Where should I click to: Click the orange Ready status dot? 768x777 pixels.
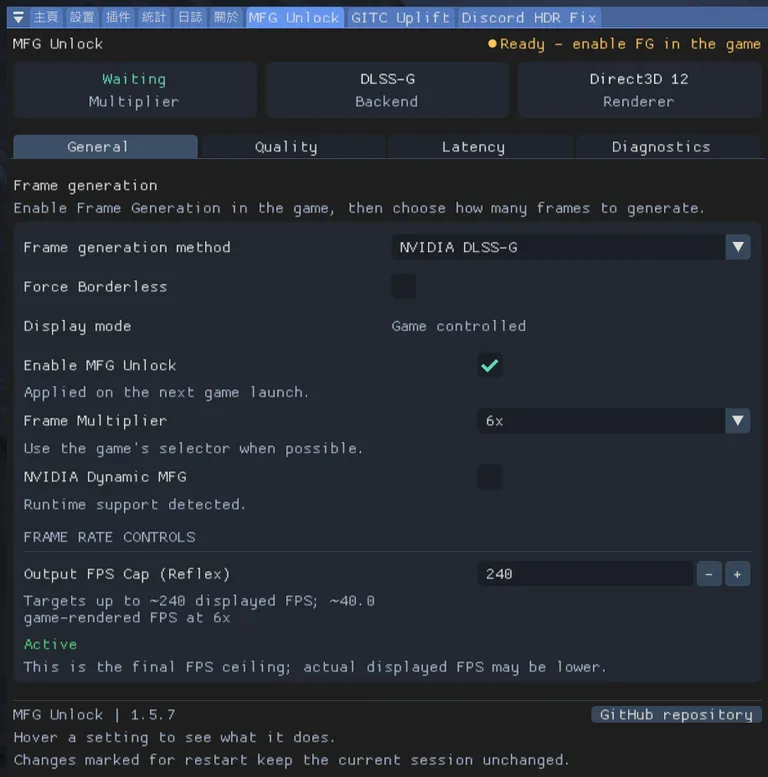point(492,44)
